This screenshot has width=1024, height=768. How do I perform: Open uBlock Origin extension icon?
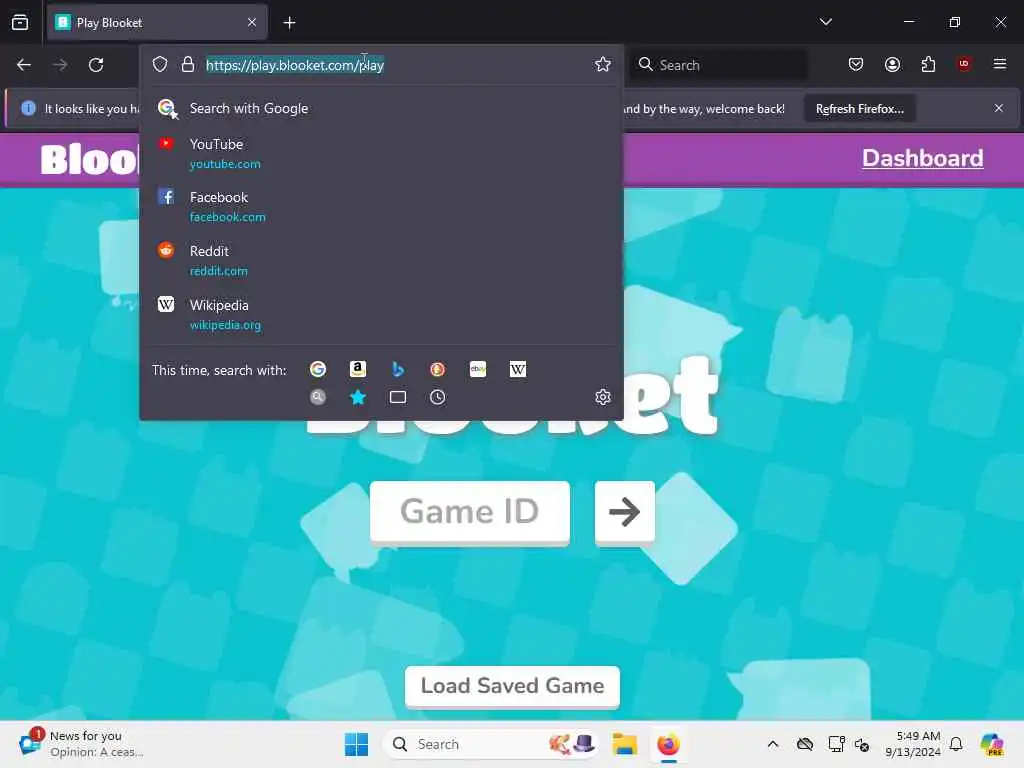pos(964,63)
